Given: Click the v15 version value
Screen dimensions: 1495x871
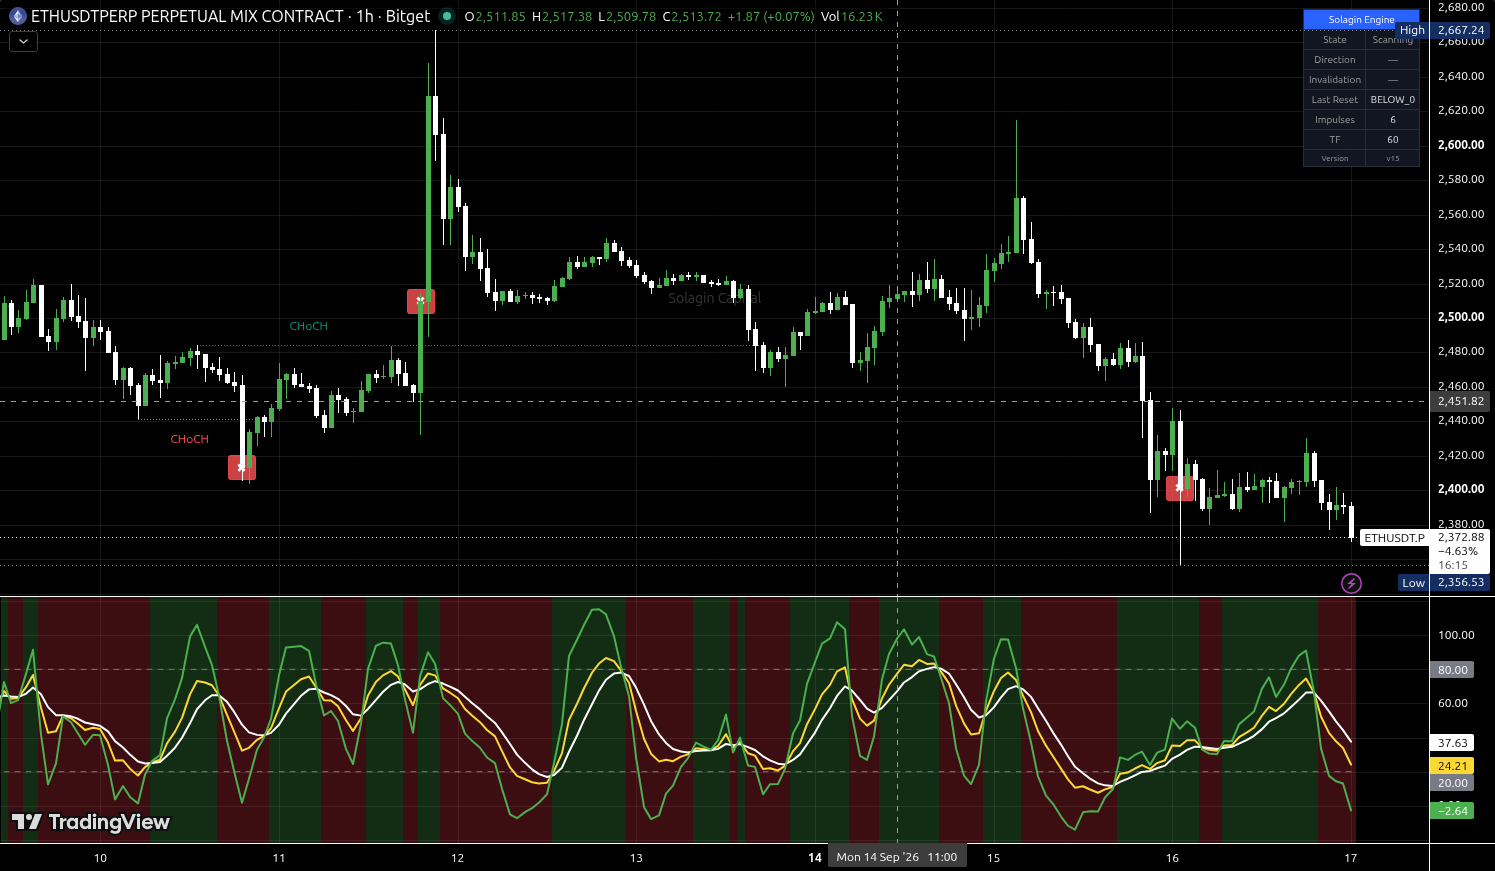Looking at the screenshot, I should pos(1393,159).
